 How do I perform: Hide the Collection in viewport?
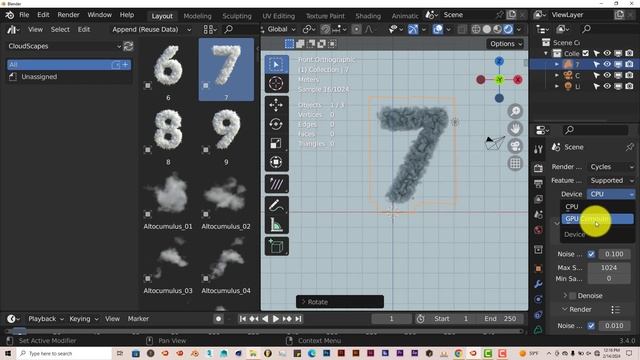[x=607, y=53]
